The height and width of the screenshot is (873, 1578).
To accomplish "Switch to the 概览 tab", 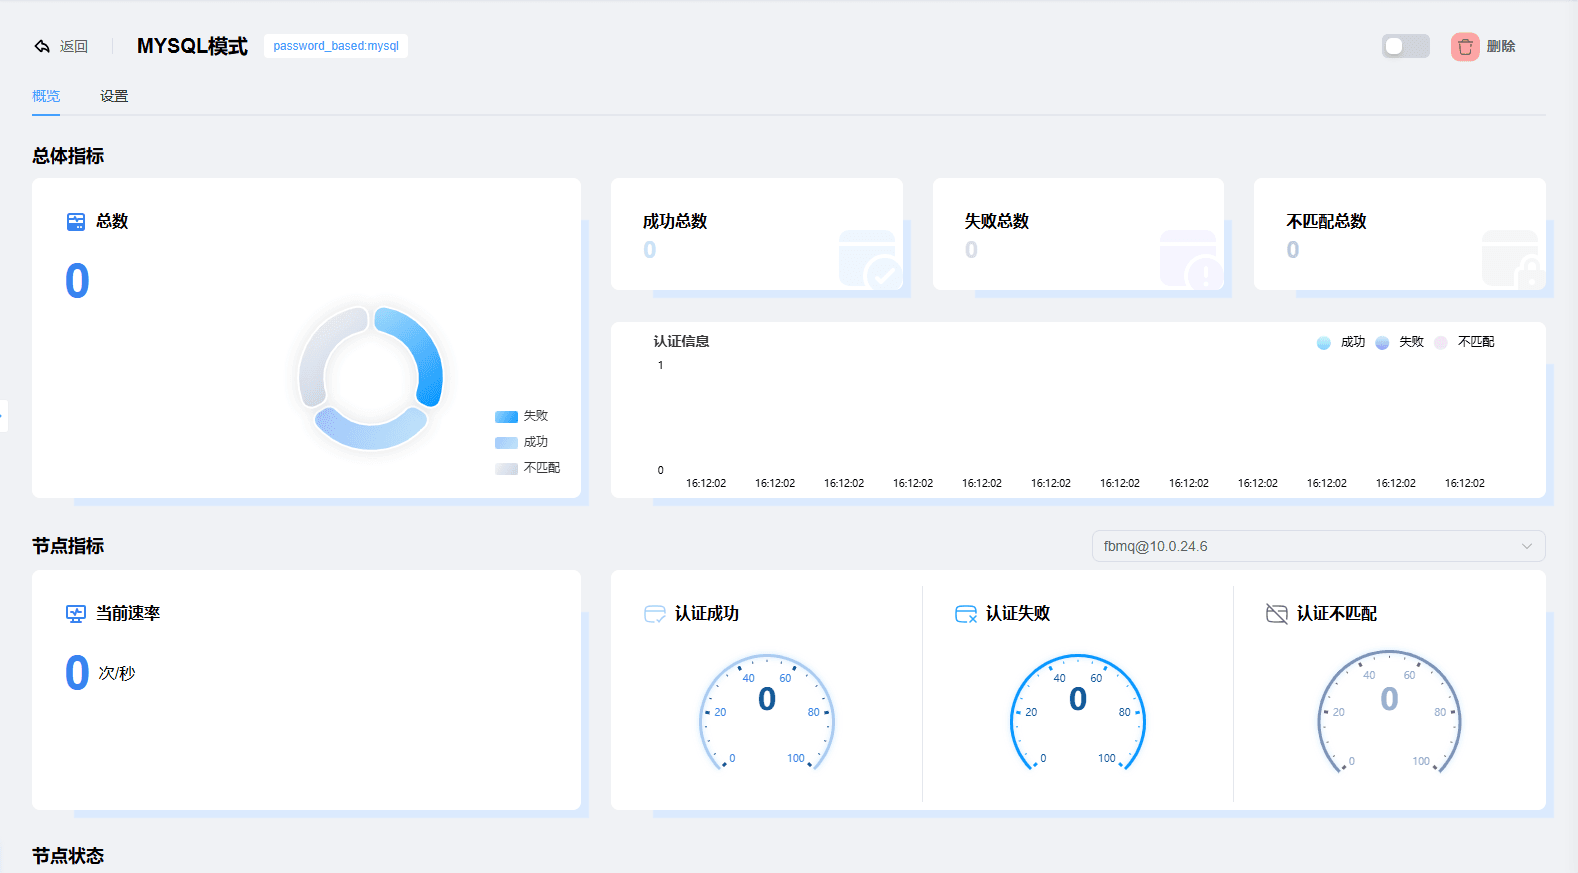I will pyautogui.click(x=46, y=96).
